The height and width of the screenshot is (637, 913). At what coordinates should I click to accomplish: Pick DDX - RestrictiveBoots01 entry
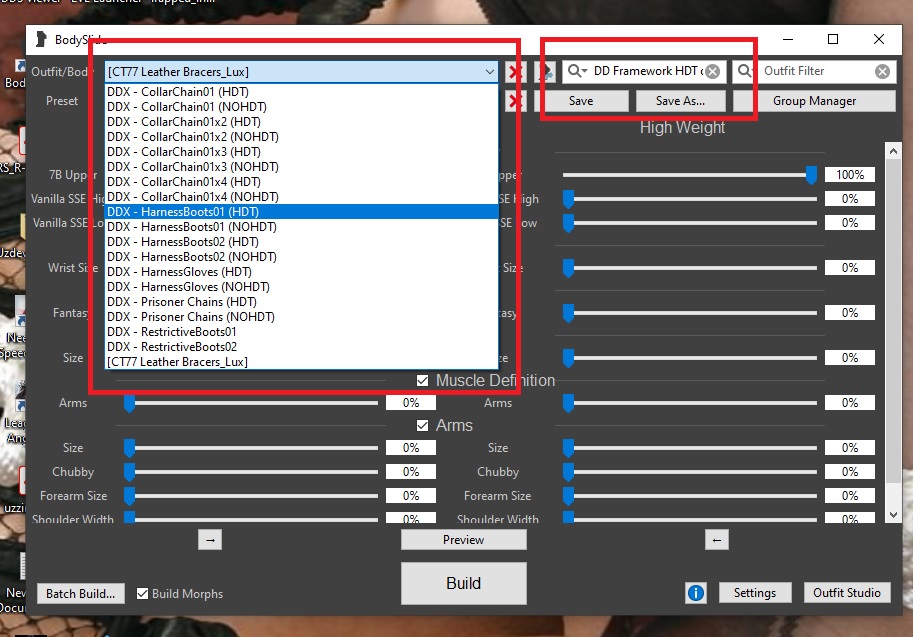tap(302, 332)
